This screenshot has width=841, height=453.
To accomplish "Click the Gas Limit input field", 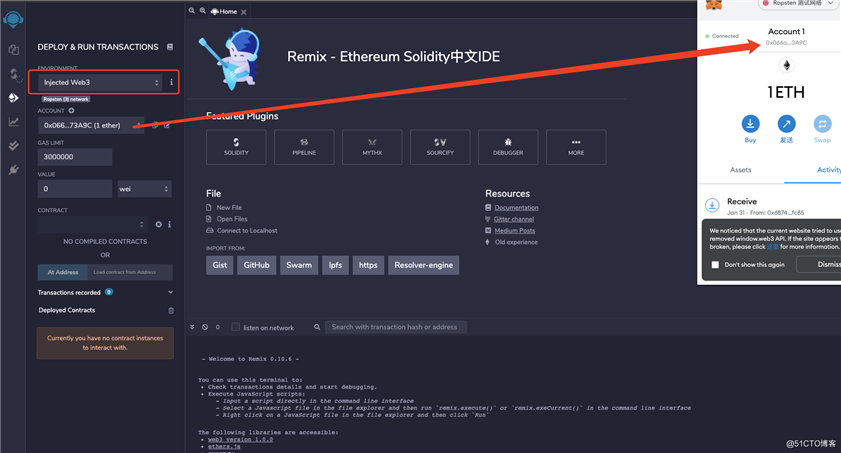I will coord(75,157).
